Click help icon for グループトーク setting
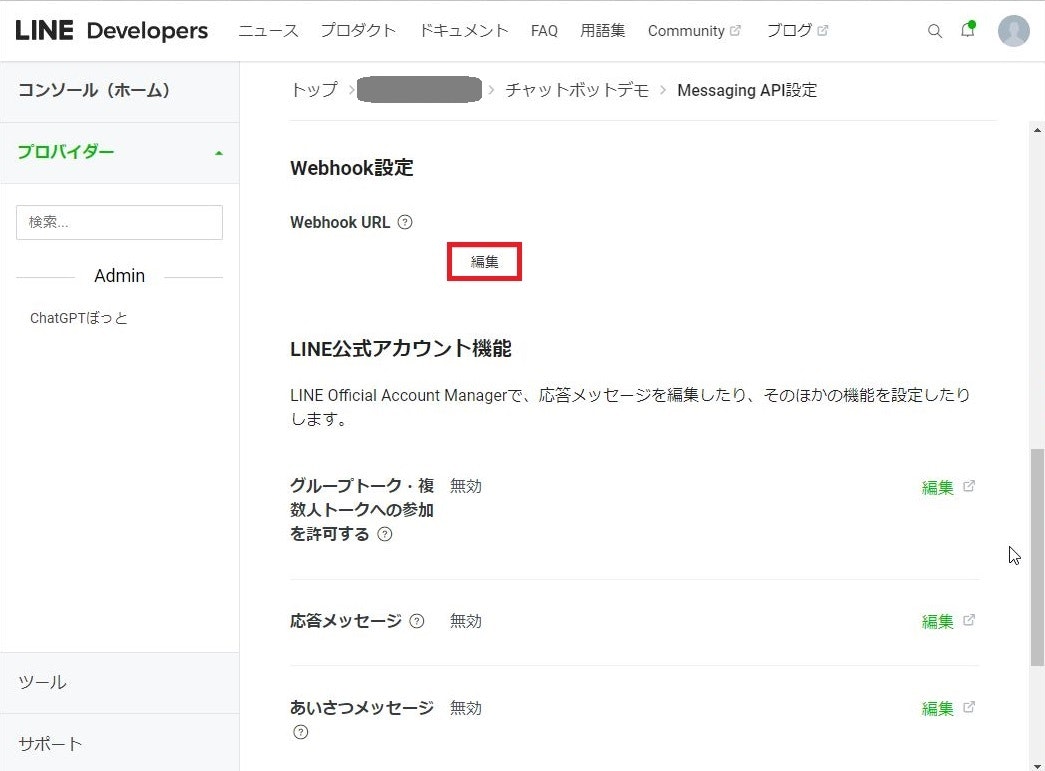The height and width of the screenshot is (771, 1045). click(x=385, y=534)
